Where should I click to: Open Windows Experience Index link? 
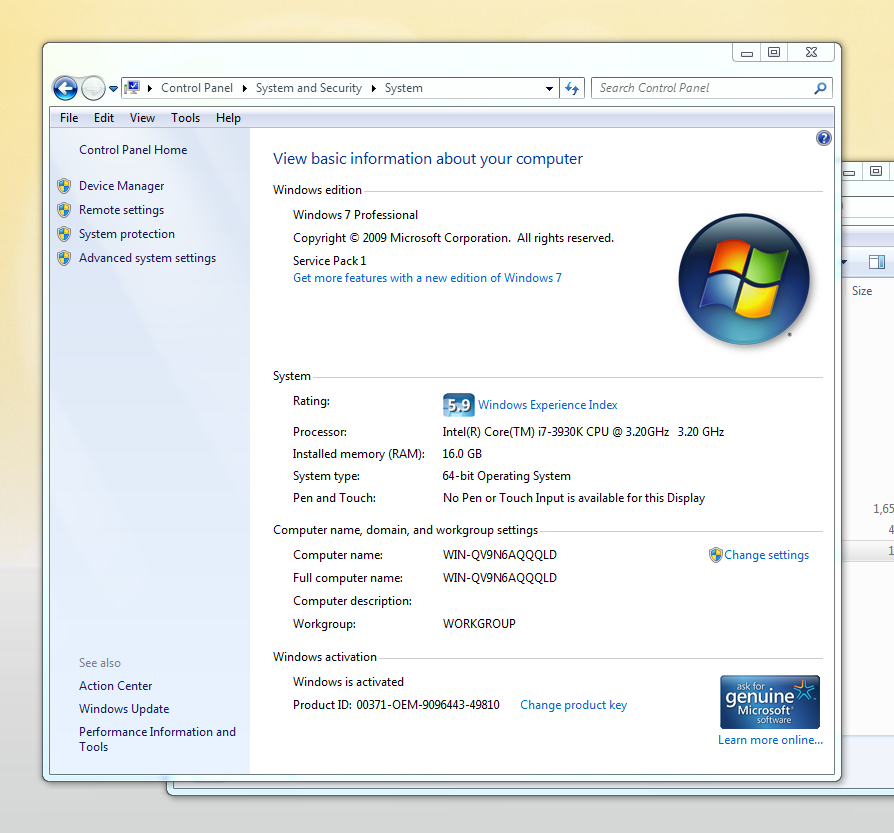[x=547, y=405]
